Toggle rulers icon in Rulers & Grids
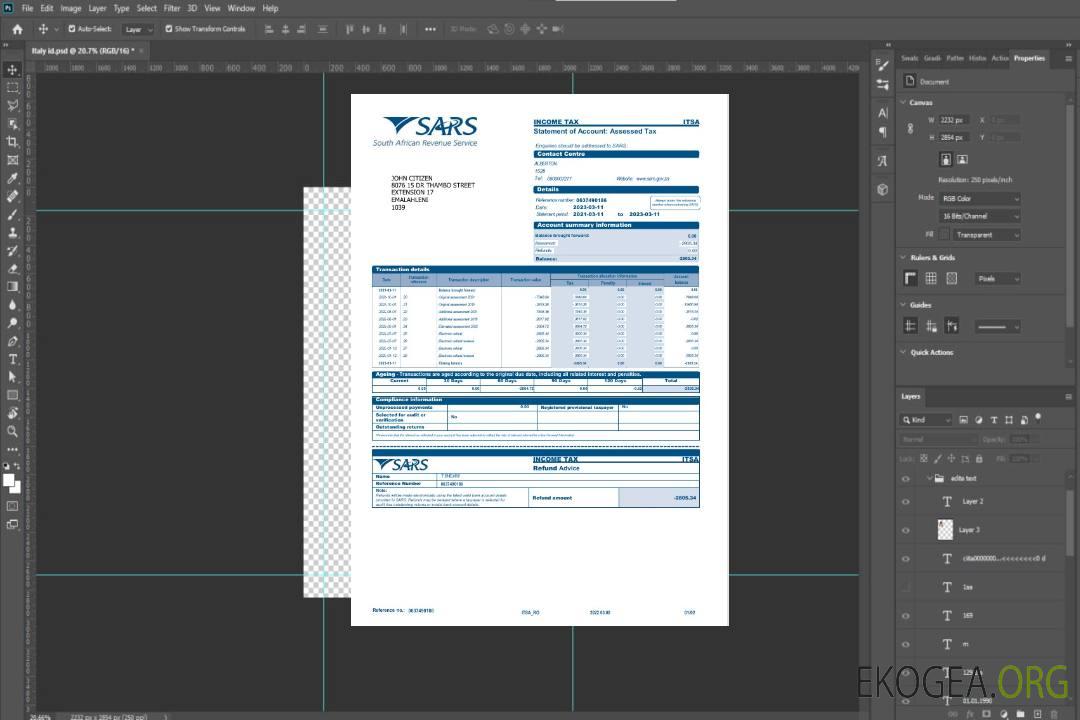This screenshot has width=1080, height=720. [911, 278]
